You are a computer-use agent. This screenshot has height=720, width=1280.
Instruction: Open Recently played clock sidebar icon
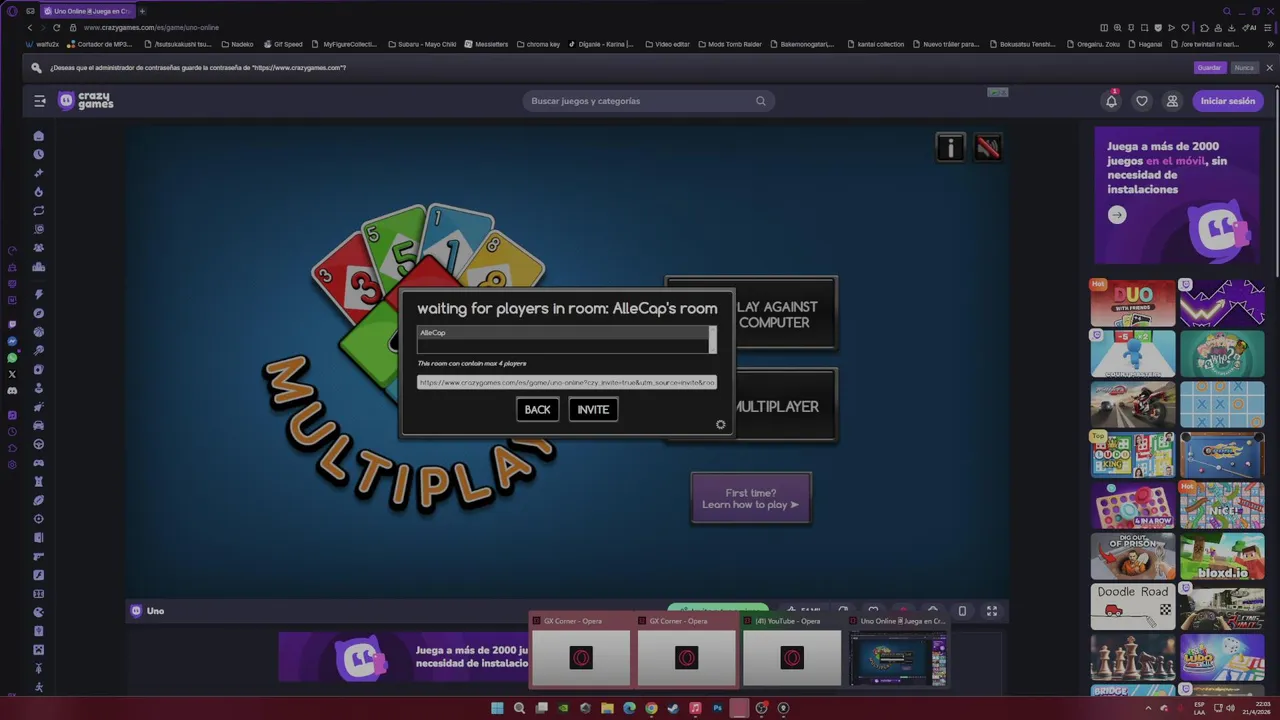(x=39, y=155)
